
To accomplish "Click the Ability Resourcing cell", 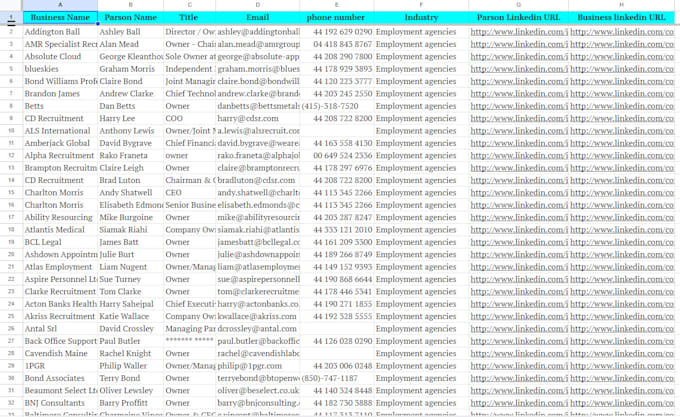I will tap(60, 217).
